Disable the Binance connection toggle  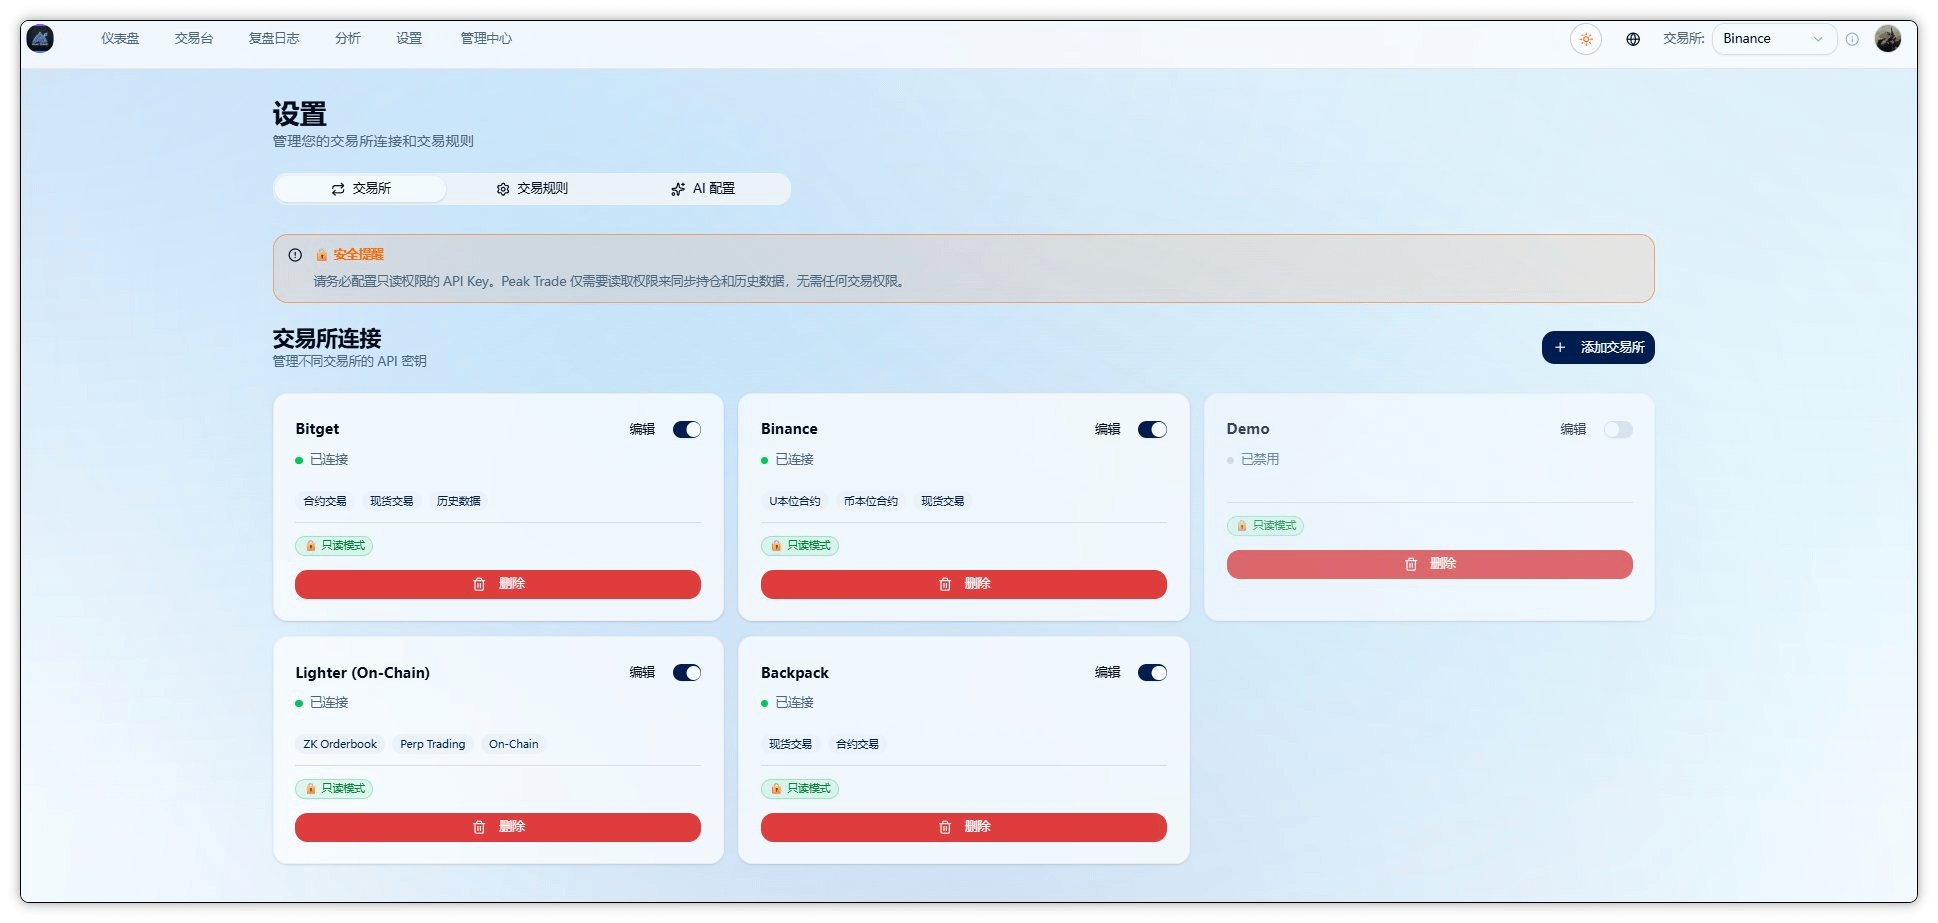(x=1152, y=430)
